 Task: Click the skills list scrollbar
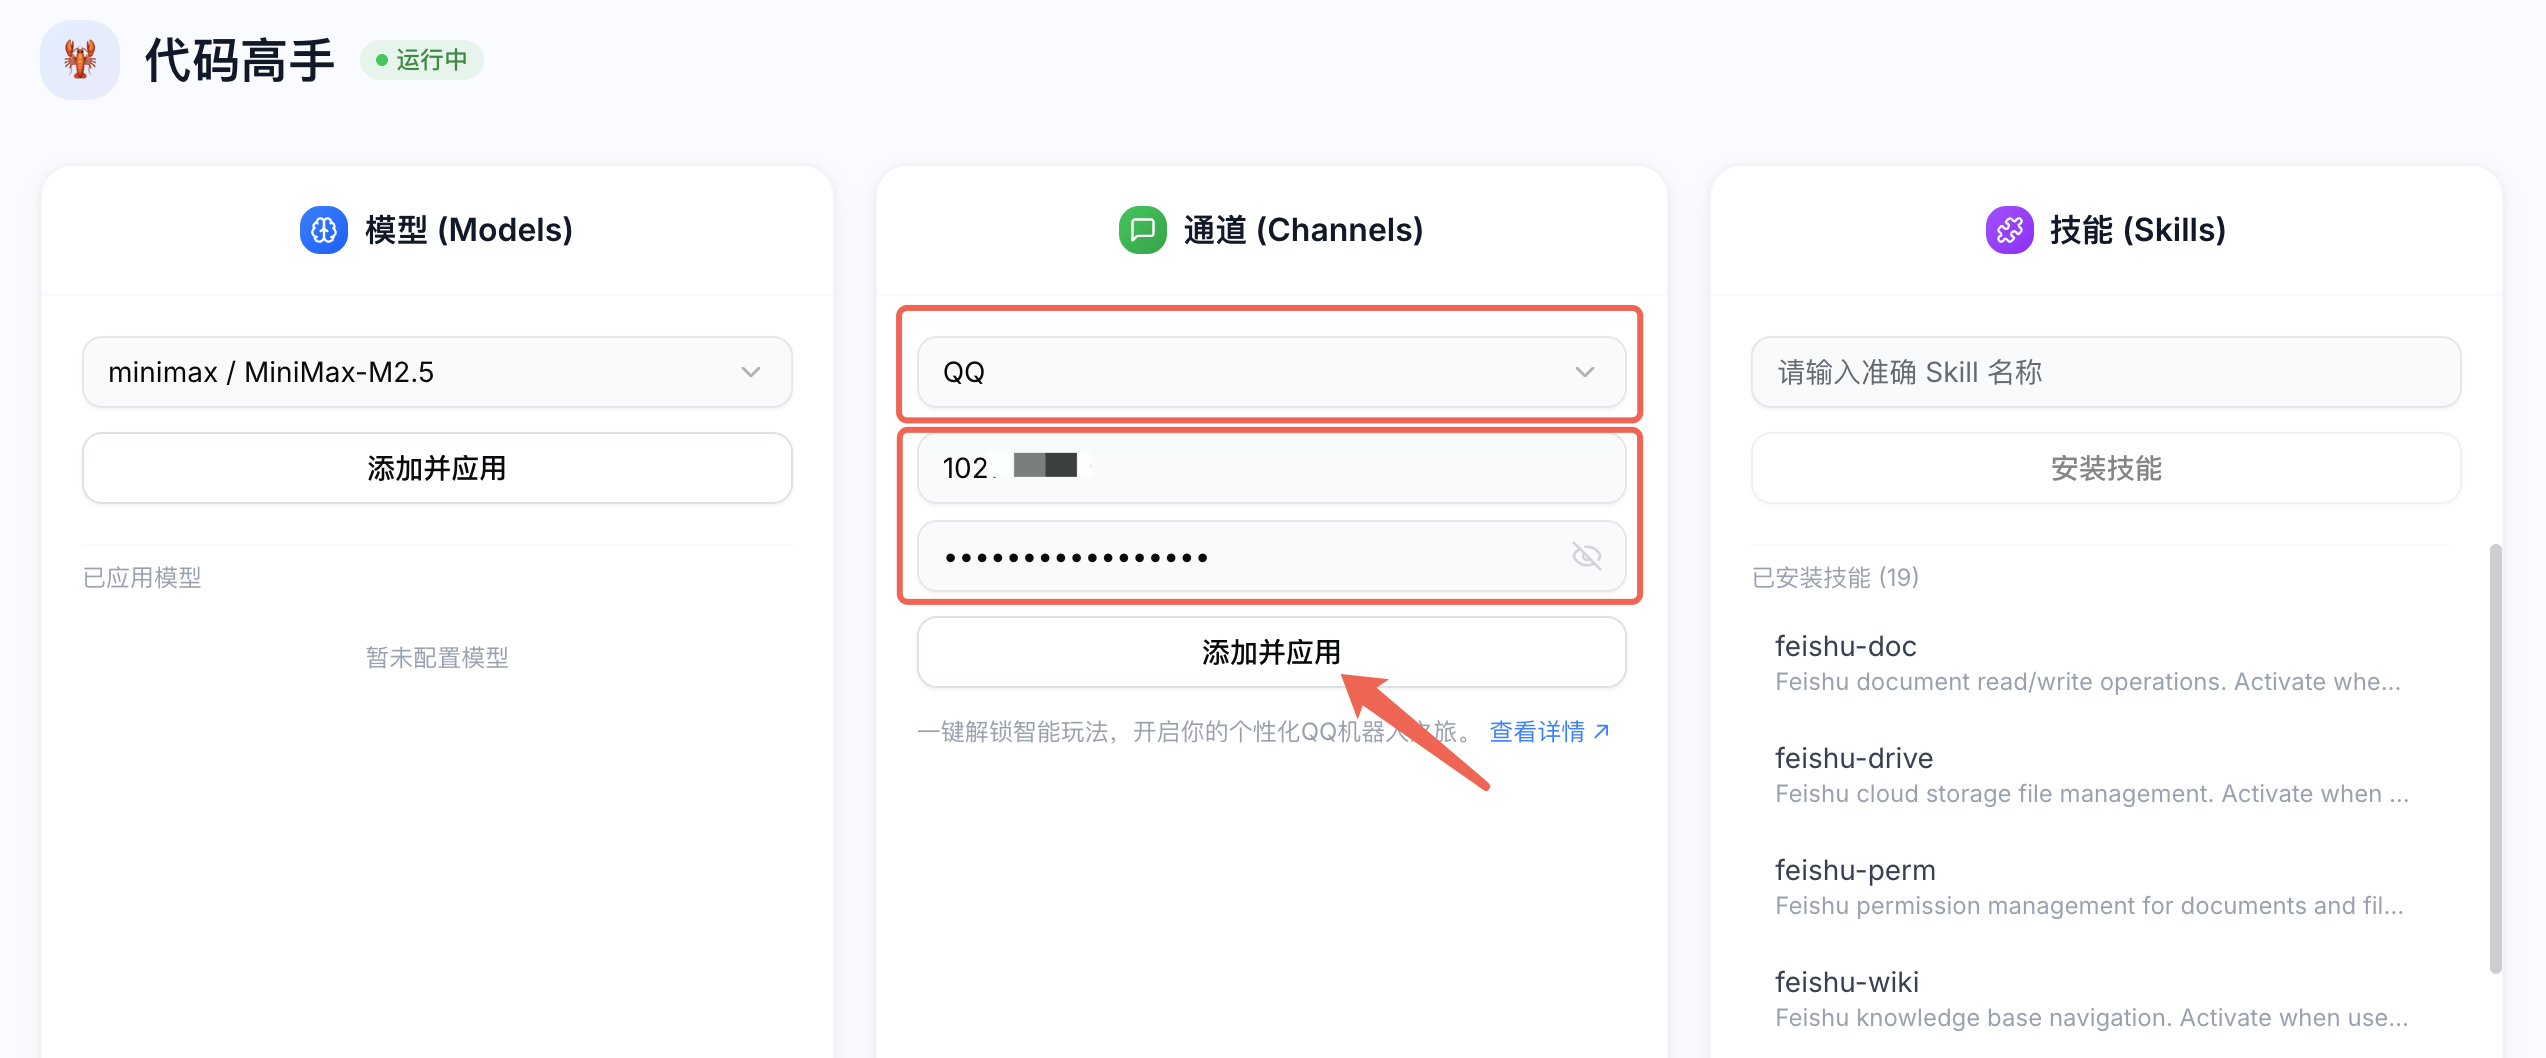(2496, 758)
